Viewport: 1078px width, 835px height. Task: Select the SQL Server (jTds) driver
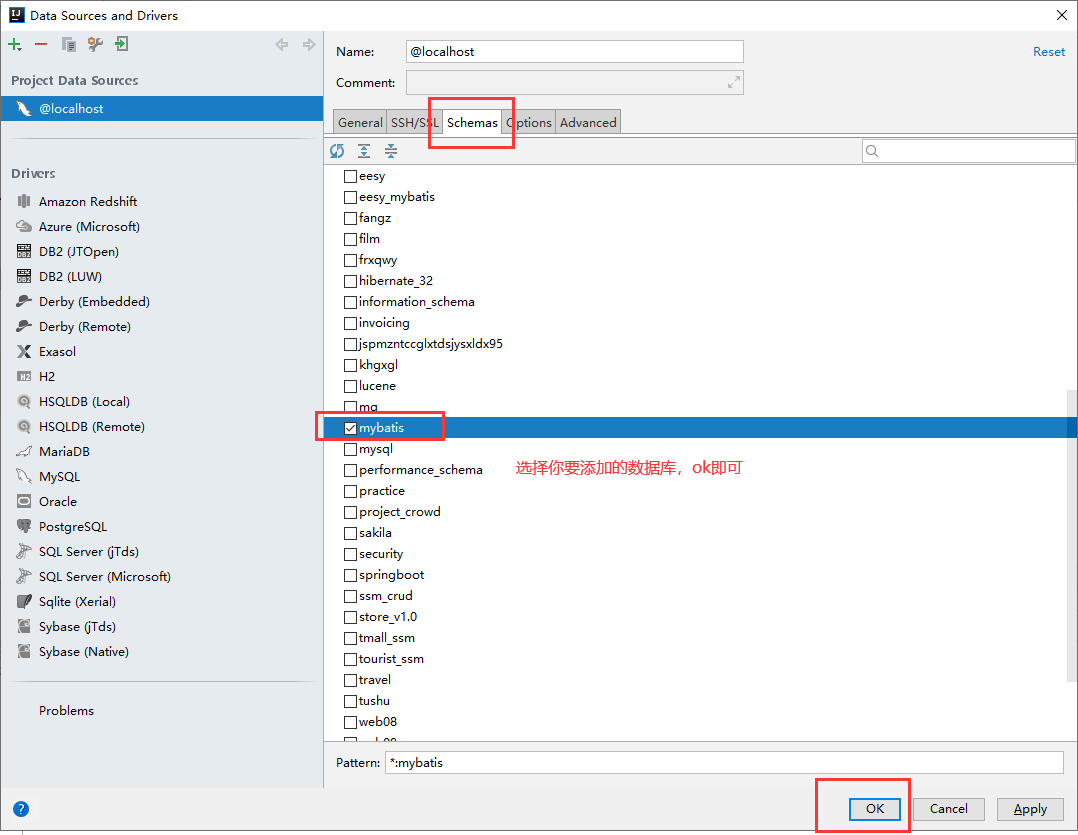[89, 551]
